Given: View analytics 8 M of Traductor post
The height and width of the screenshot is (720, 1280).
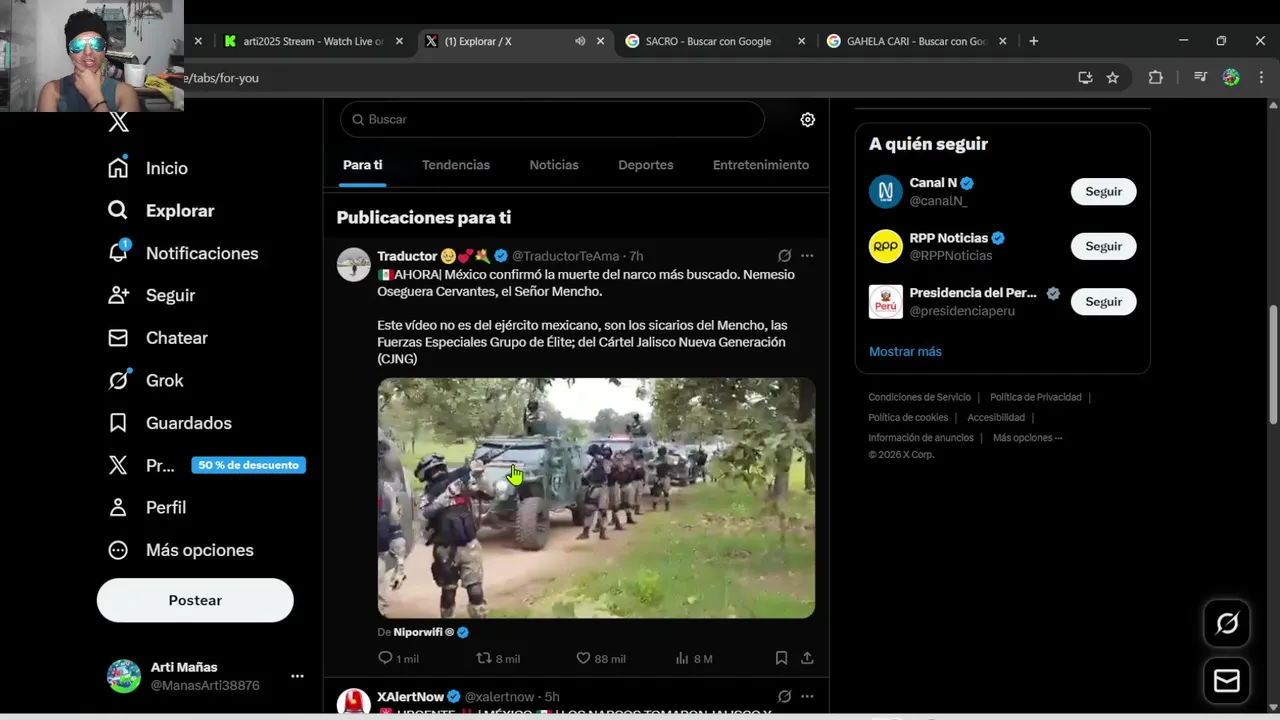Looking at the screenshot, I should [694, 658].
